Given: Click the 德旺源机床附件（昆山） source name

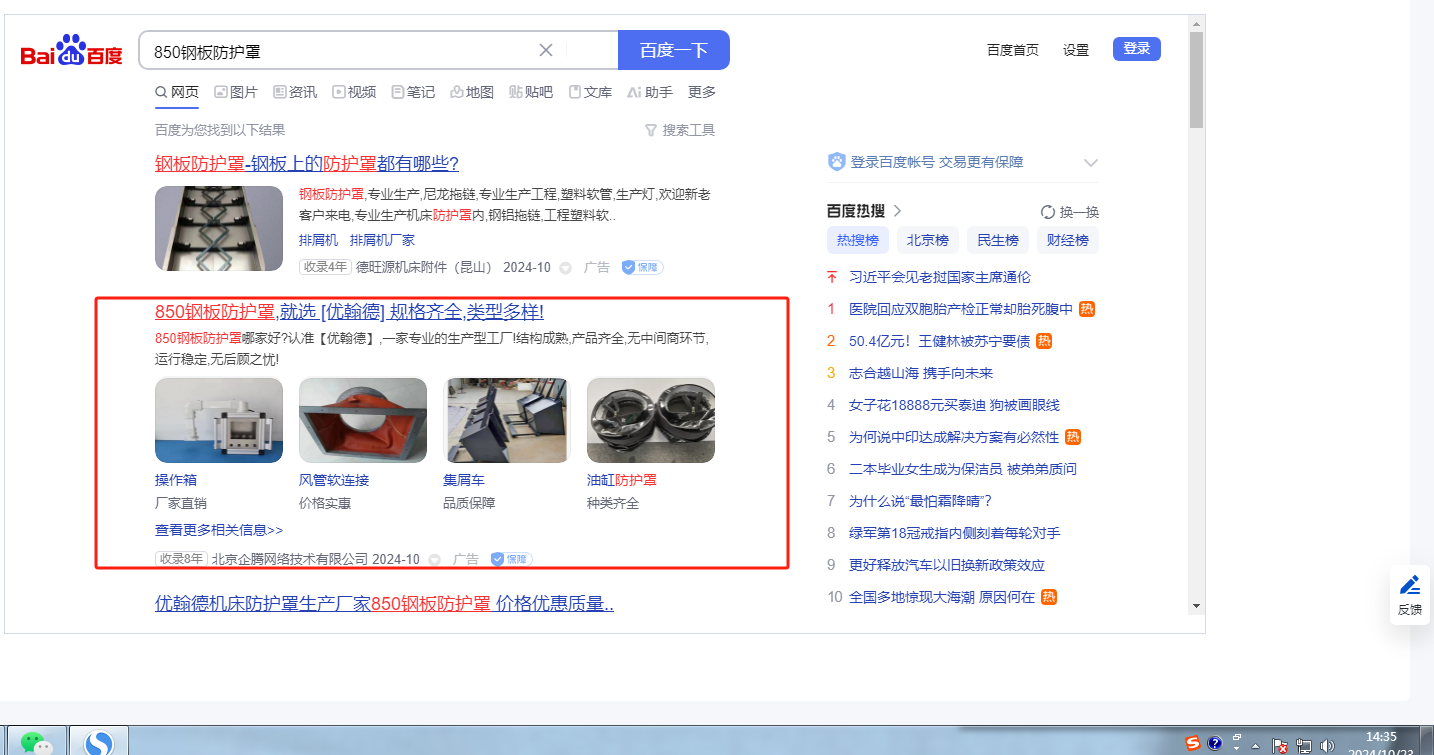Looking at the screenshot, I should (x=425, y=267).
